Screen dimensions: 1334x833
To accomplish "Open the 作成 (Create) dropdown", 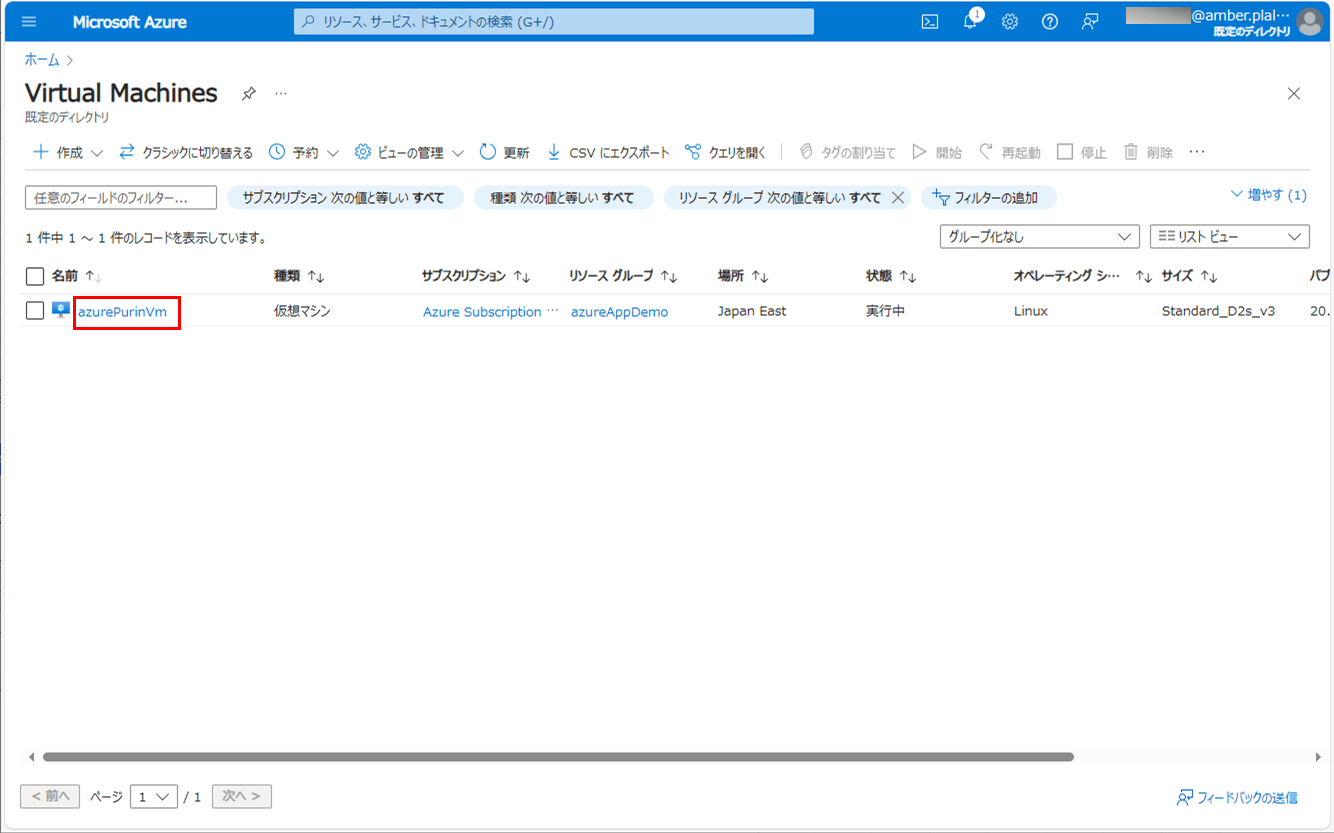I will point(68,153).
